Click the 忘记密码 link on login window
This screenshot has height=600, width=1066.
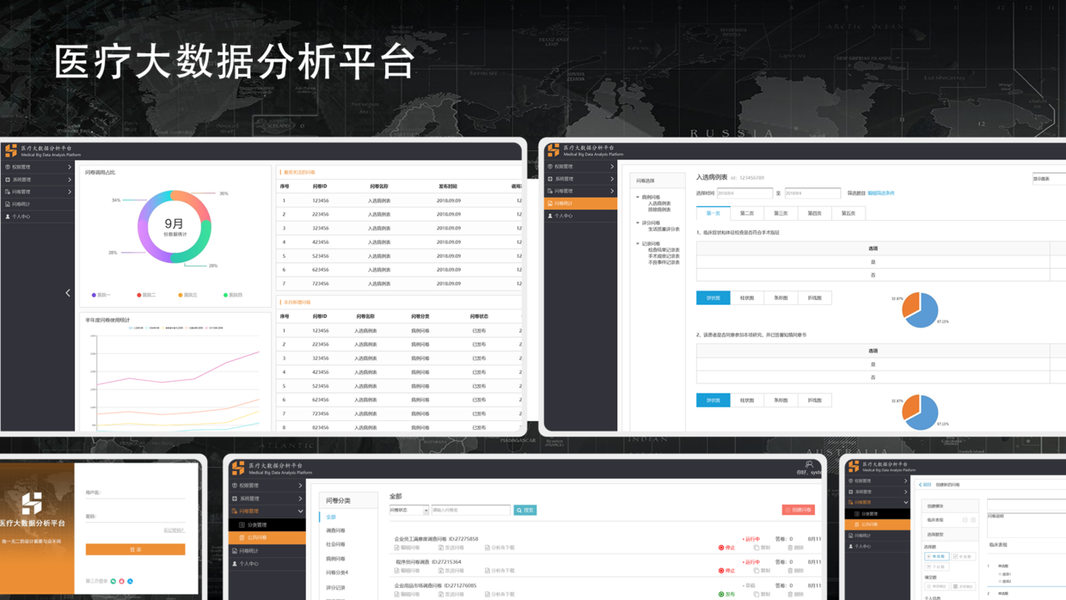click(174, 530)
